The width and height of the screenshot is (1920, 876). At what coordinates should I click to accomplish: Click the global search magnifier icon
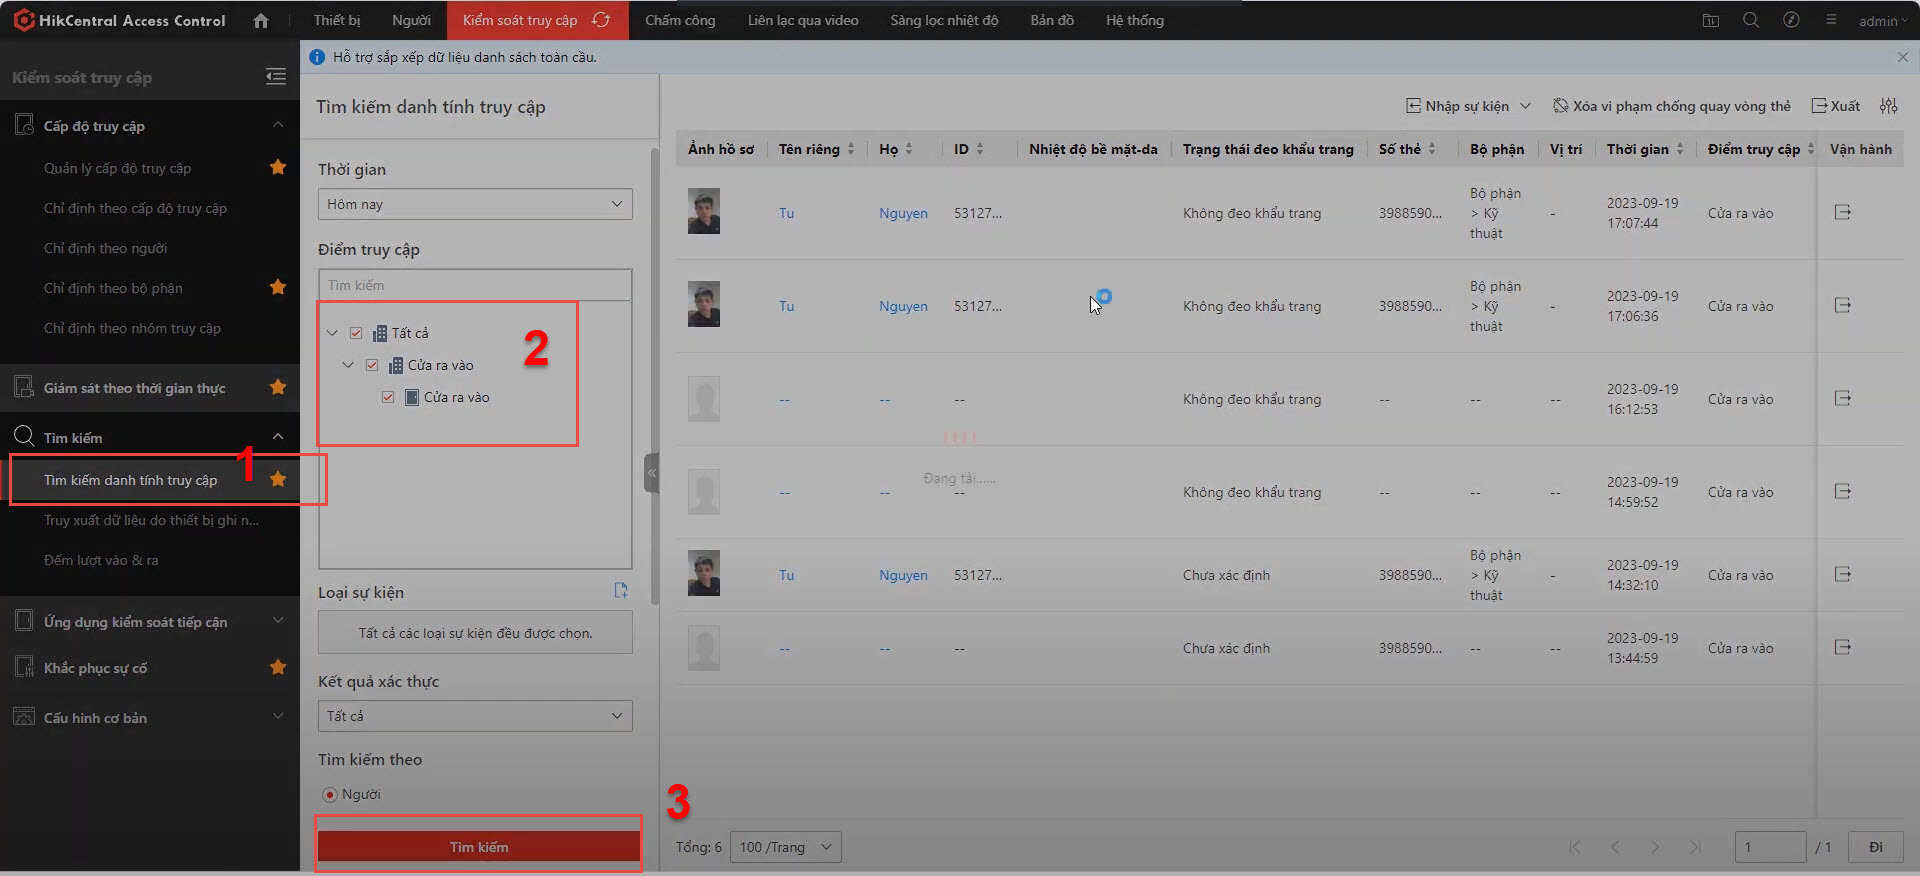pyautogui.click(x=1750, y=20)
